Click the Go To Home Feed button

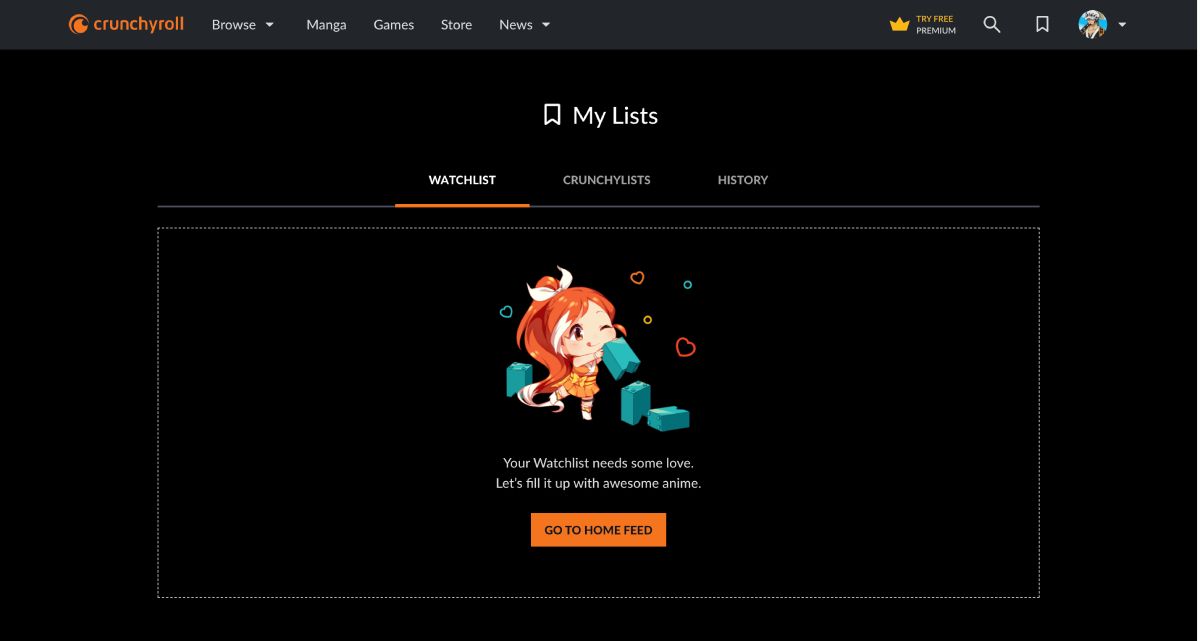[598, 530]
